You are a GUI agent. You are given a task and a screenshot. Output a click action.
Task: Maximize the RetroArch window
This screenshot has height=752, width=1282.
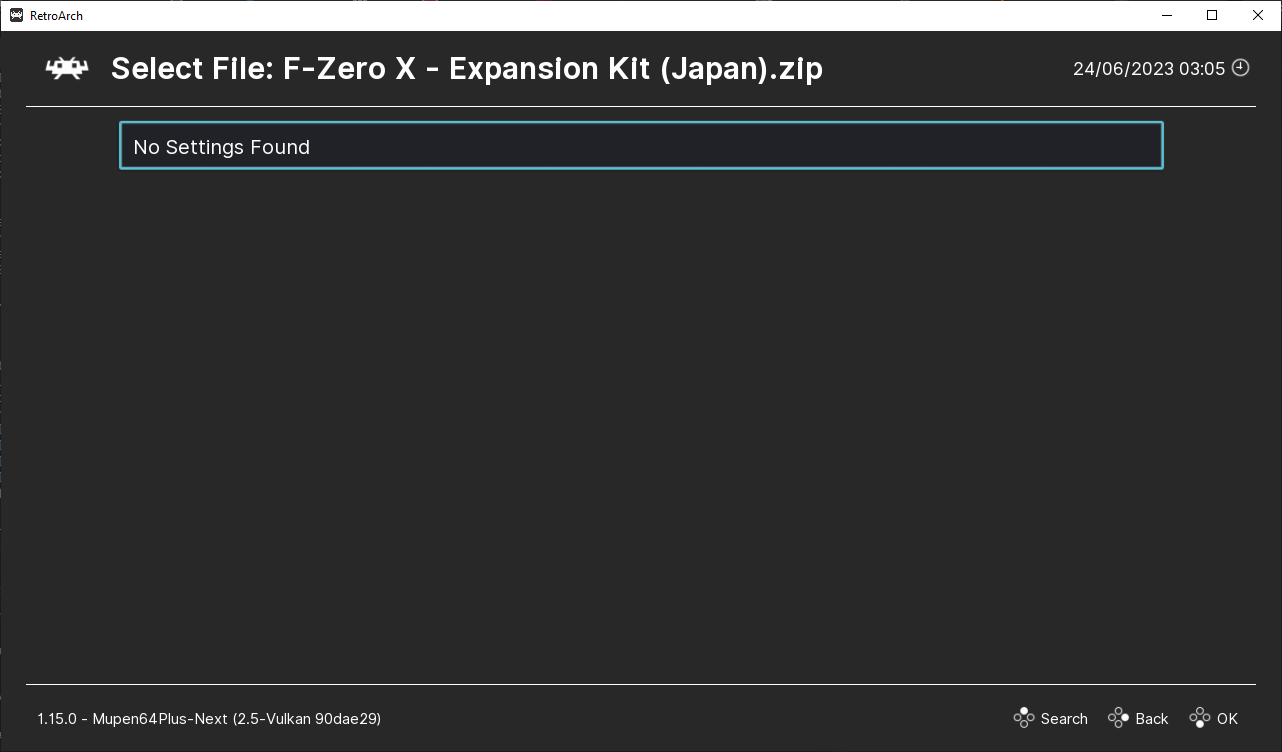click(1211, 15)
